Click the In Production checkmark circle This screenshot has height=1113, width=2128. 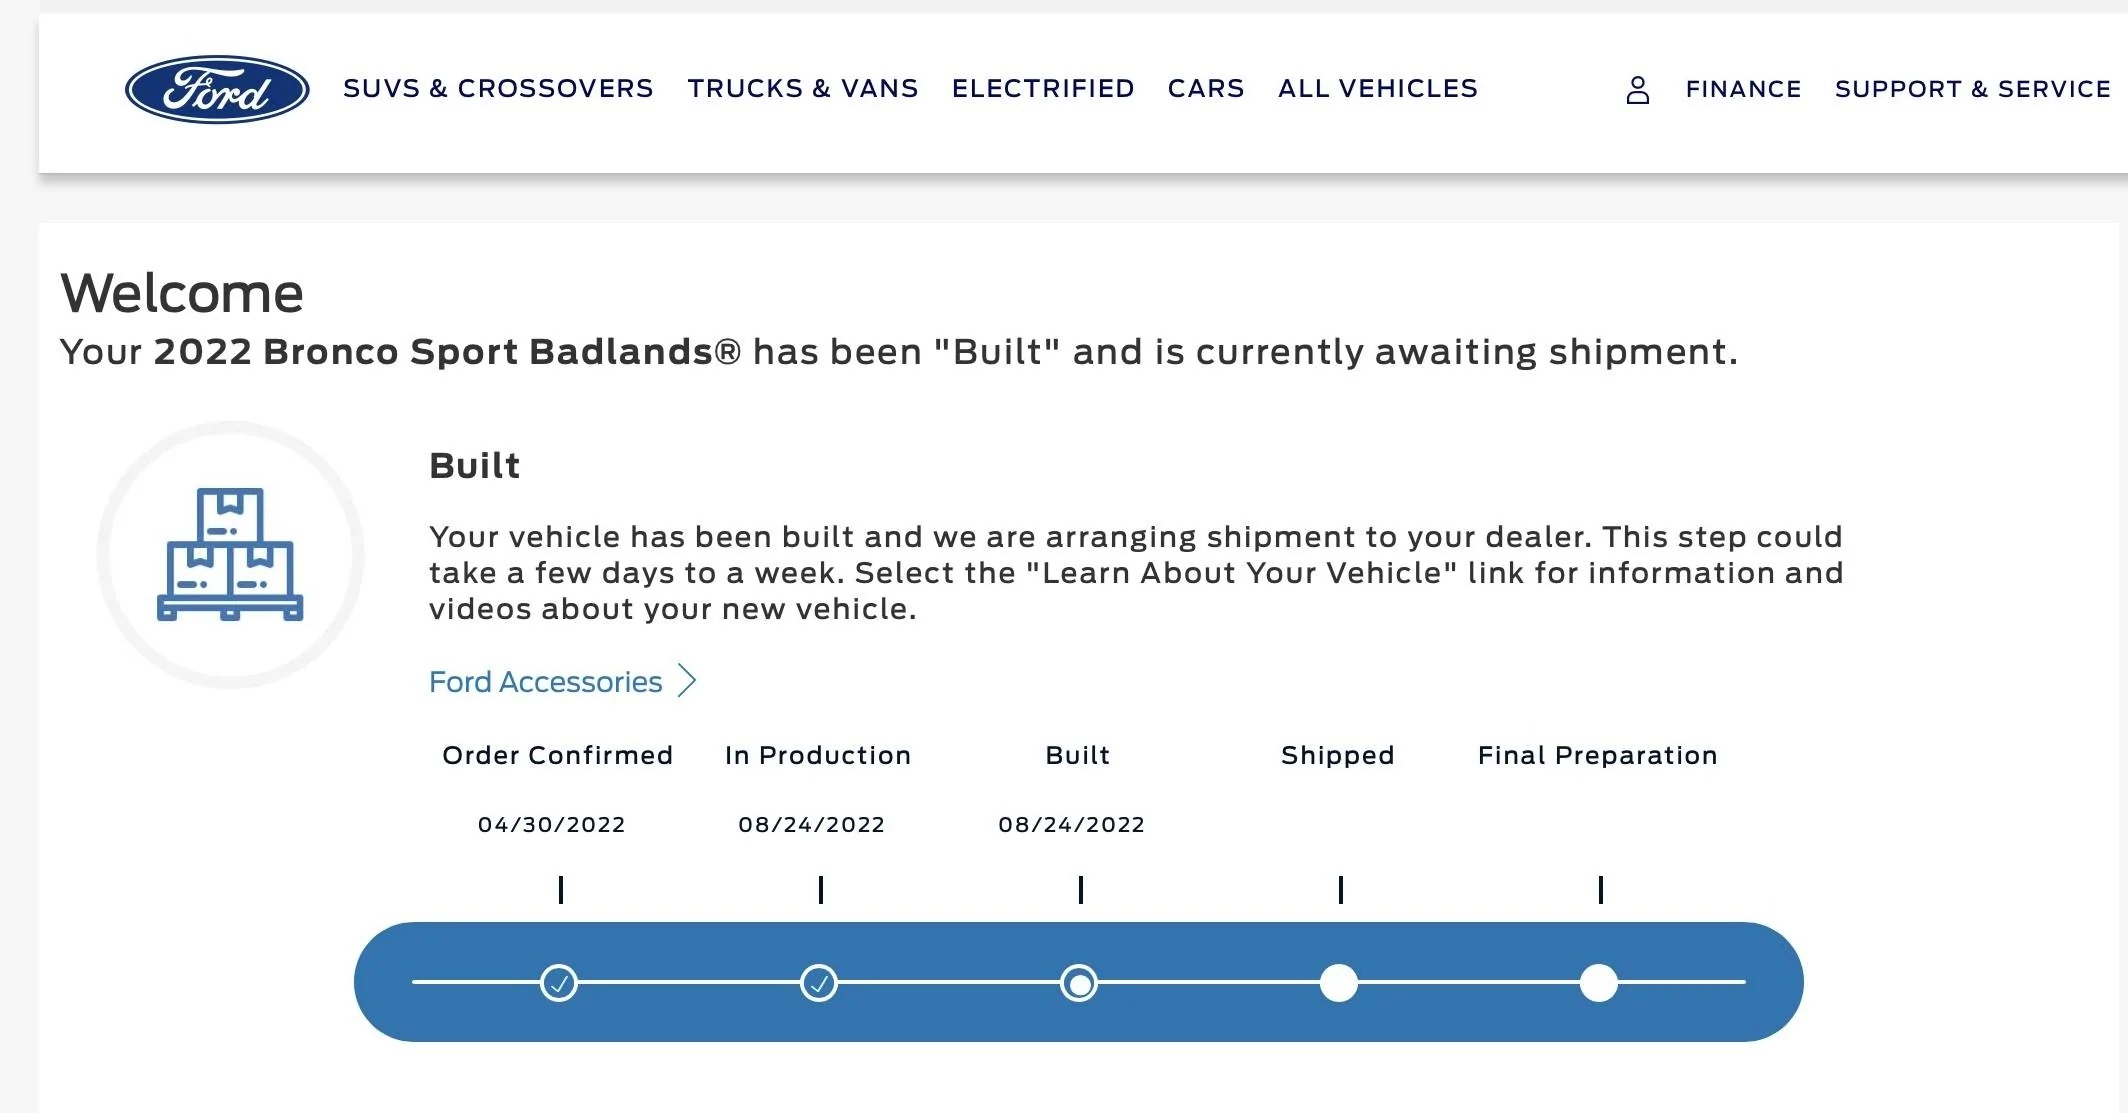point(819,983)
